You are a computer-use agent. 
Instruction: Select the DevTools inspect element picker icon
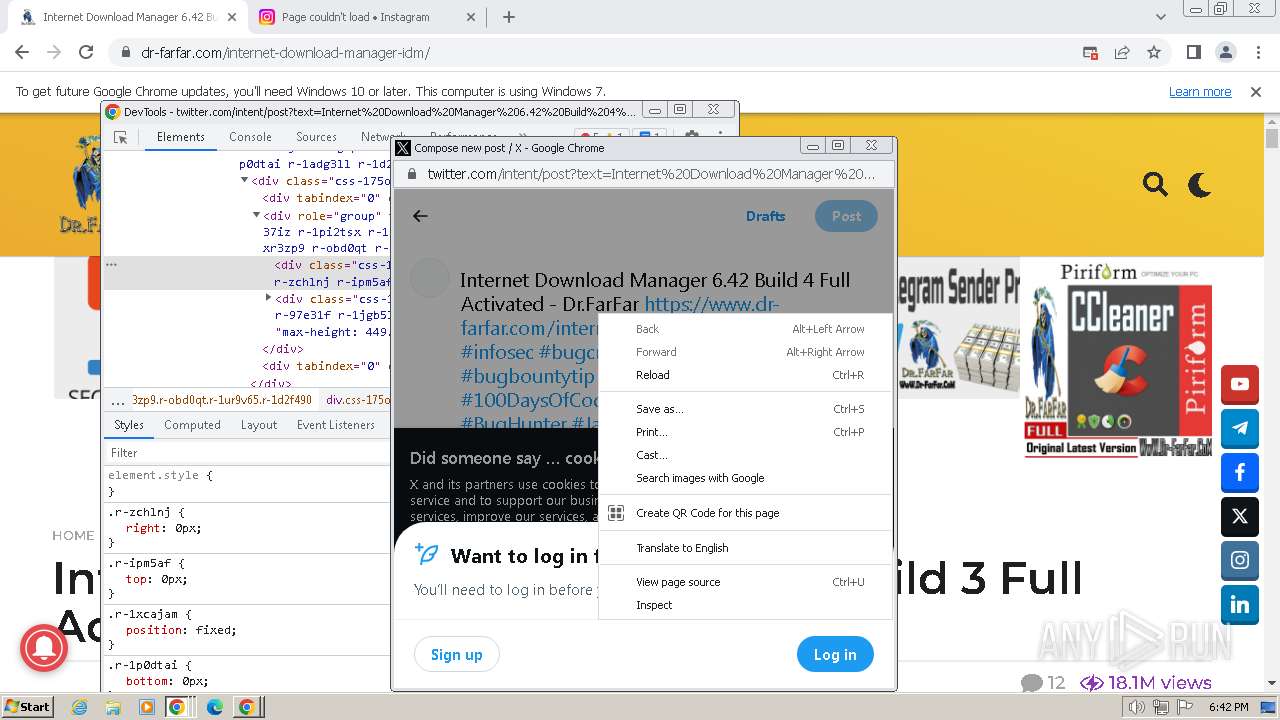click(120, 137)
